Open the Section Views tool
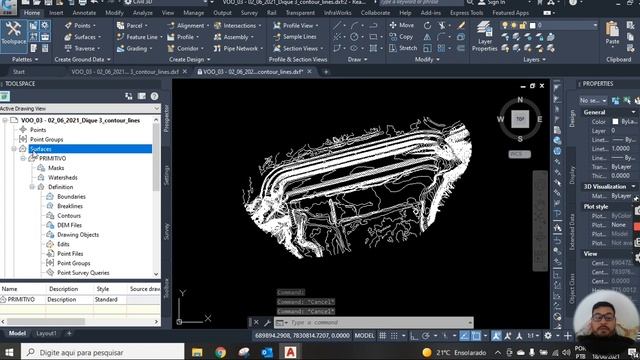640x360 pixels. click(298, 48)
